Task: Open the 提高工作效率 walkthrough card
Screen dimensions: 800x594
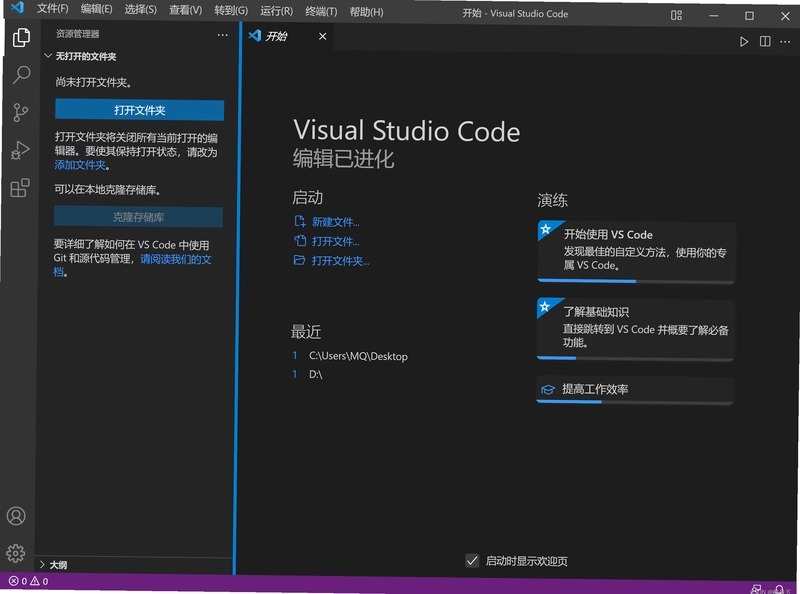Action: coord(635,390)
